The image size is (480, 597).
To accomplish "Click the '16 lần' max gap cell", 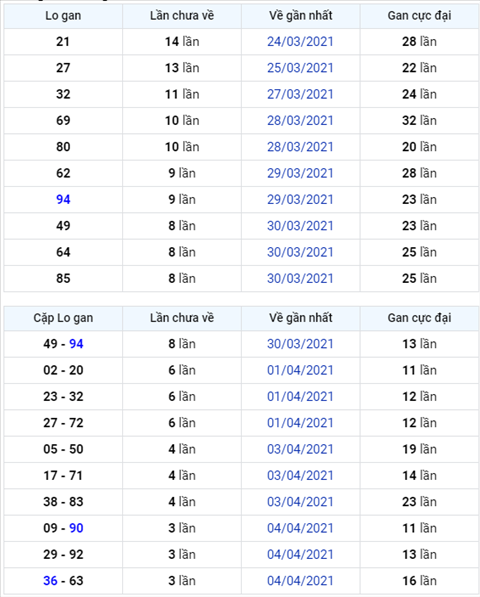I will click(x=419, y=581).
